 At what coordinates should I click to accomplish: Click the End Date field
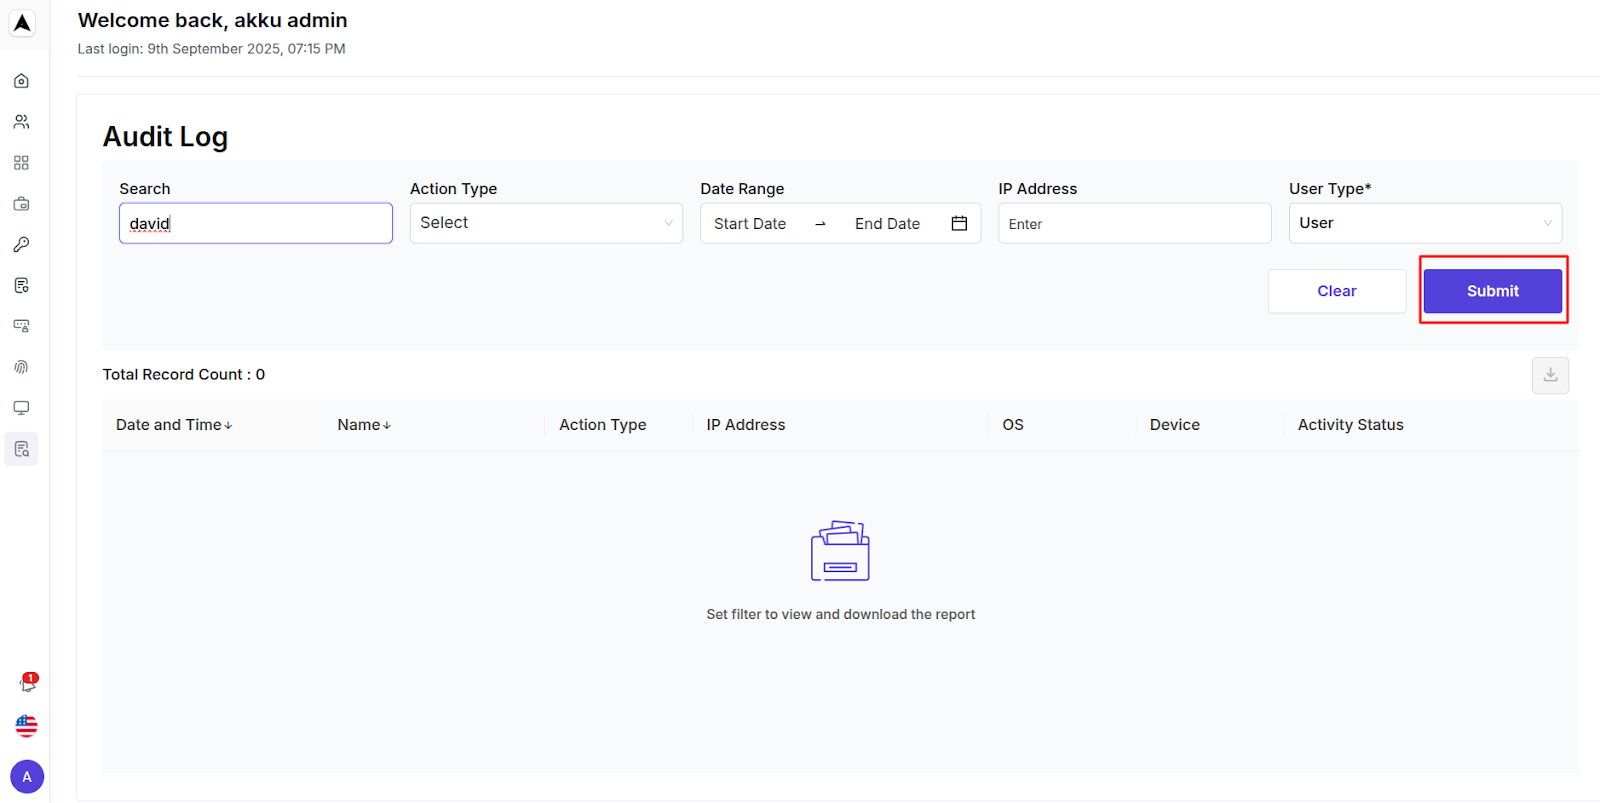(x=887, y=224)
